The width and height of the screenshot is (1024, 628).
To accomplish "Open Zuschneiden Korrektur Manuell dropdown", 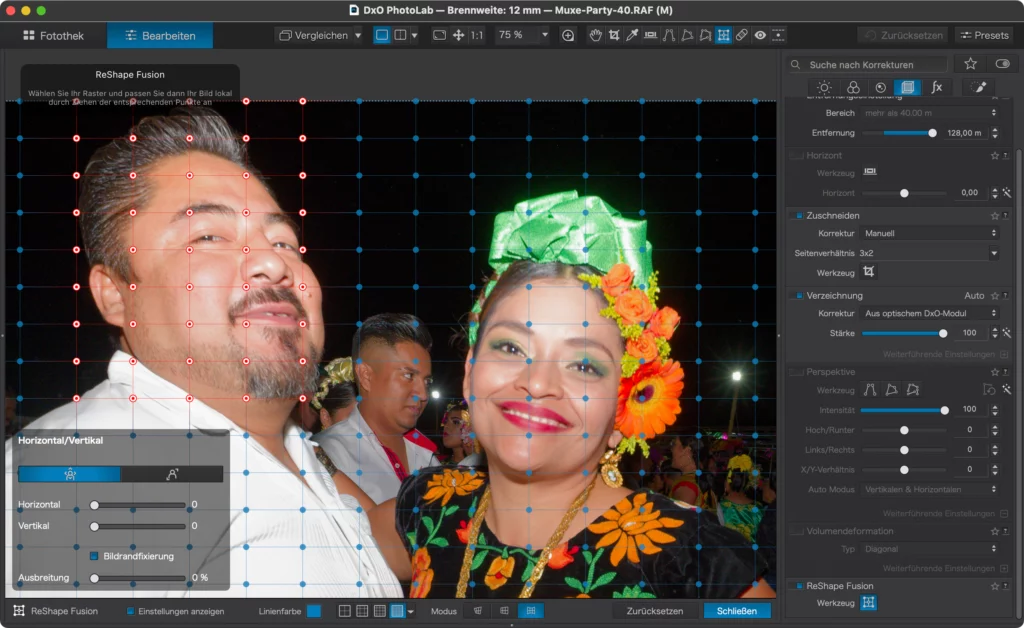I will pyautogui.click(x=929, y=233).
